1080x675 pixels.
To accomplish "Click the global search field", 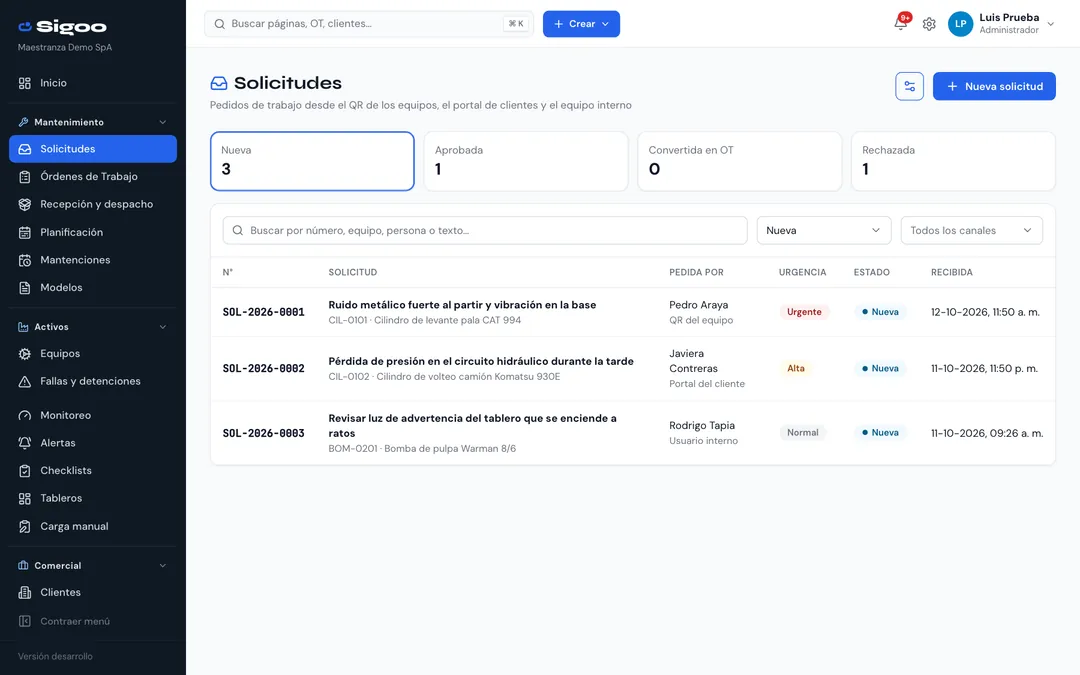I will tap(368, 24).
